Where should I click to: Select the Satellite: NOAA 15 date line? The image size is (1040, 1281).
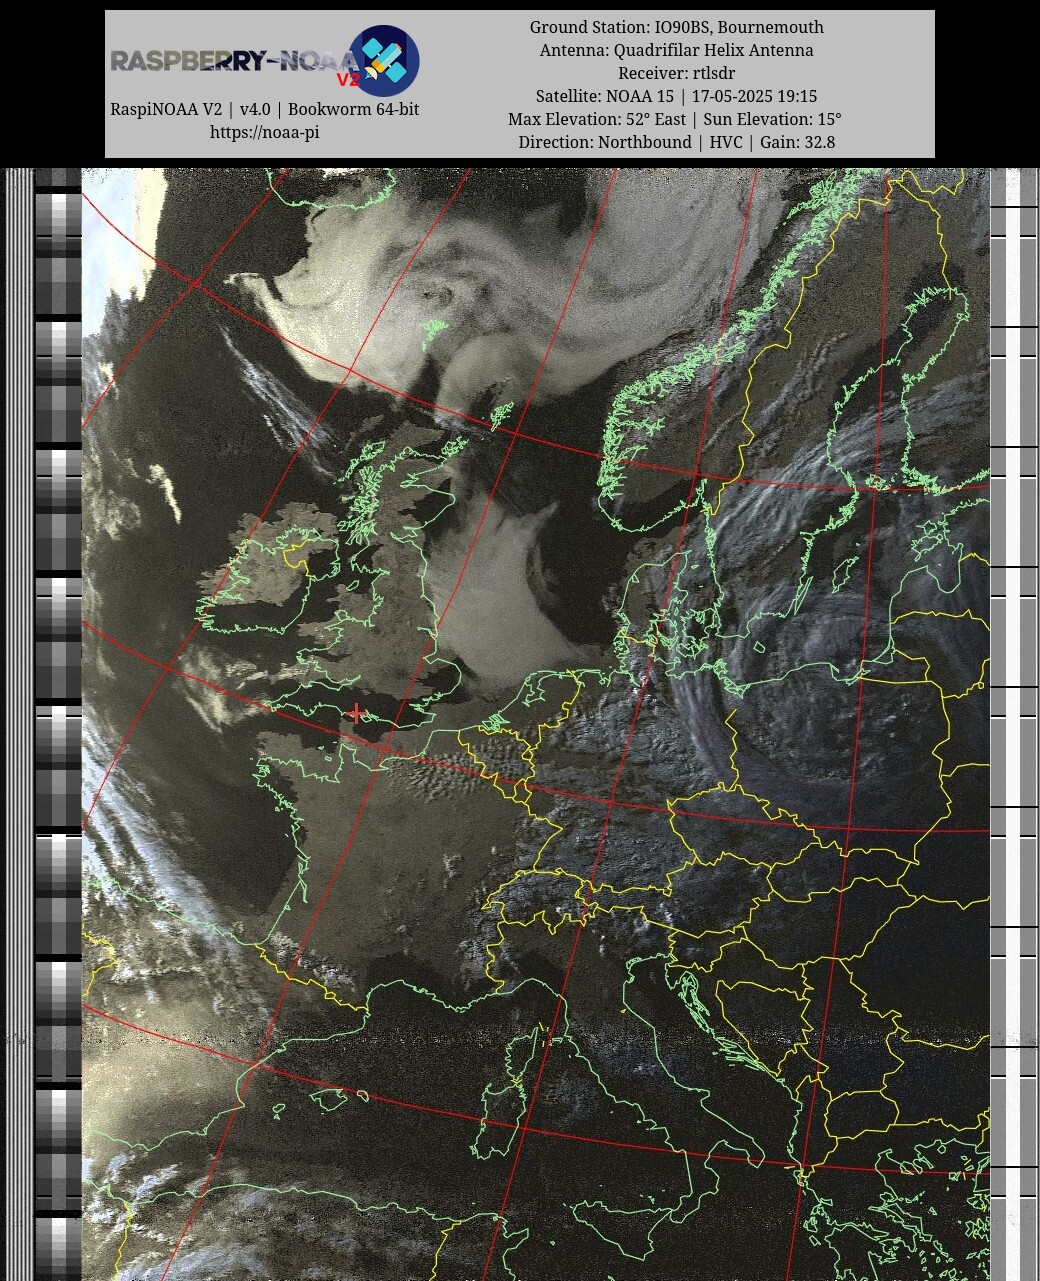pyautogui.click(x=677, y=96)
